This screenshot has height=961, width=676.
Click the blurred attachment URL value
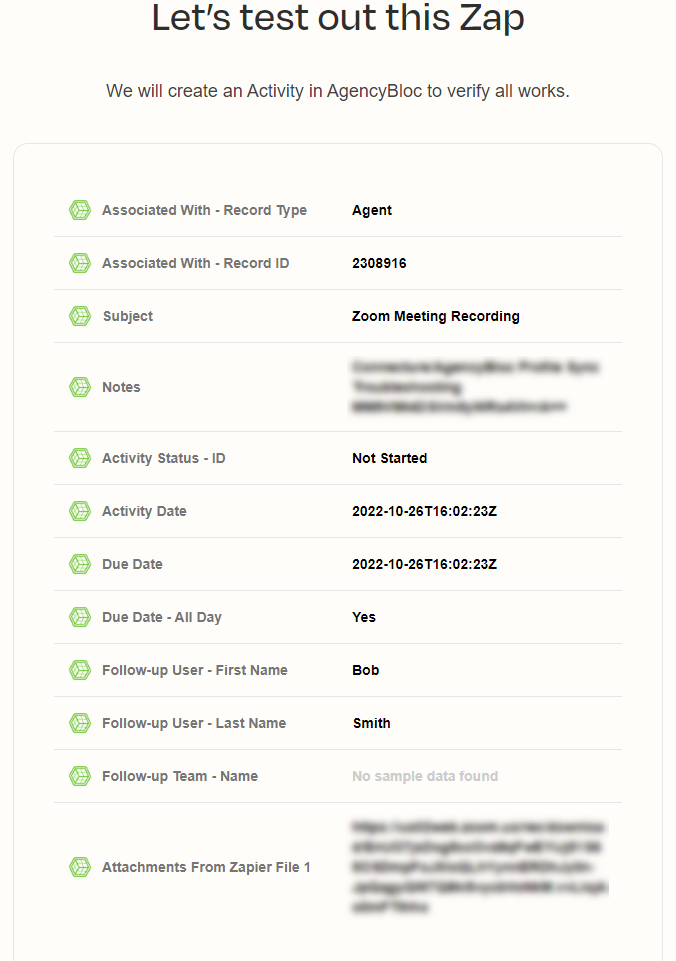pos(479,867)
